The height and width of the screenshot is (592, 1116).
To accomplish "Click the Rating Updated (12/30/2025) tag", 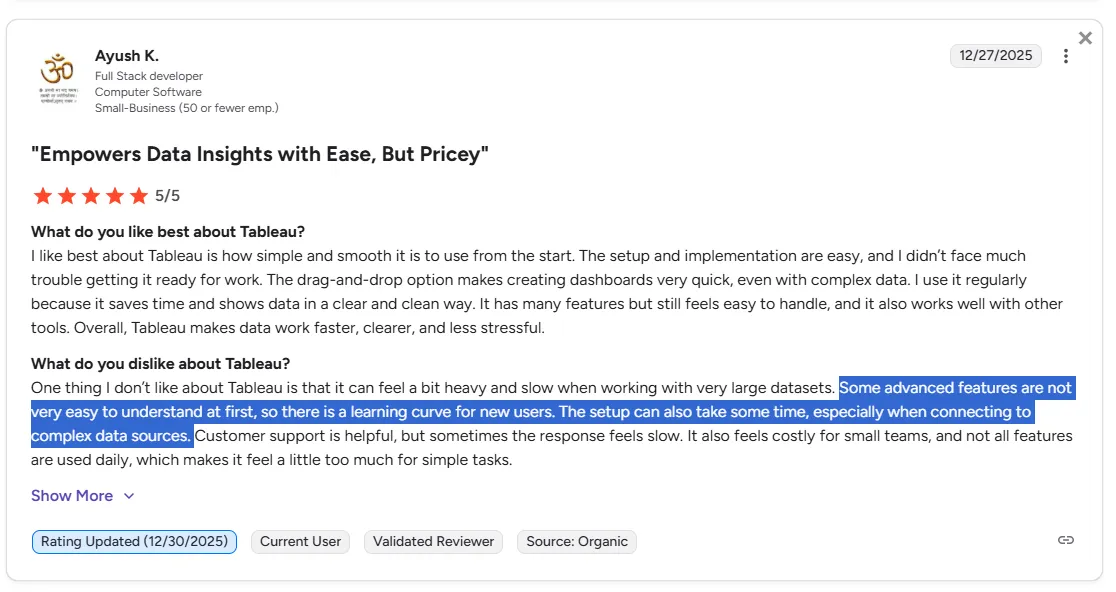I will pyautogui.click(x=134, y=542).
